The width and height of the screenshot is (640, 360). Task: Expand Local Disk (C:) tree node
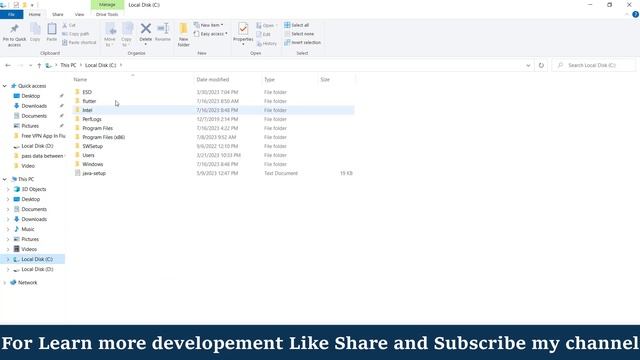click(x=8, y=259)
